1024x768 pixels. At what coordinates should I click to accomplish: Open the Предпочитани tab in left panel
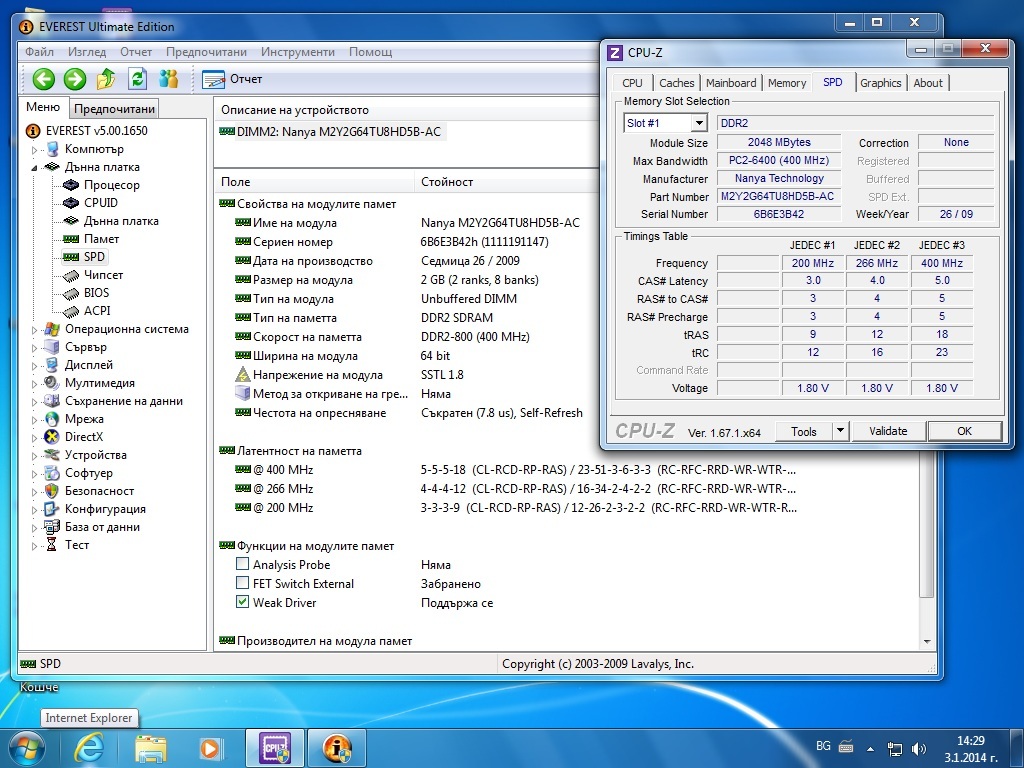click(114, 109)
